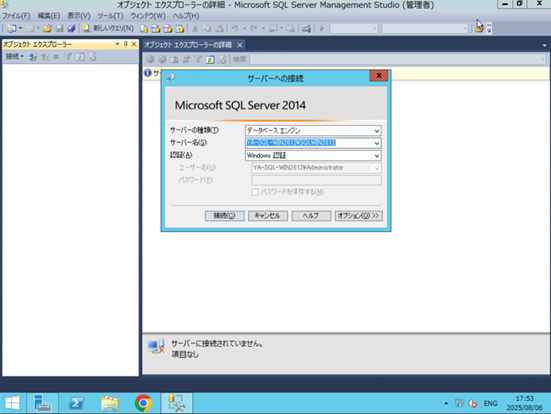Open the ウィンドウ(W) menu
This screenshot has height=414, width=551.
click(x=148, y=16)
